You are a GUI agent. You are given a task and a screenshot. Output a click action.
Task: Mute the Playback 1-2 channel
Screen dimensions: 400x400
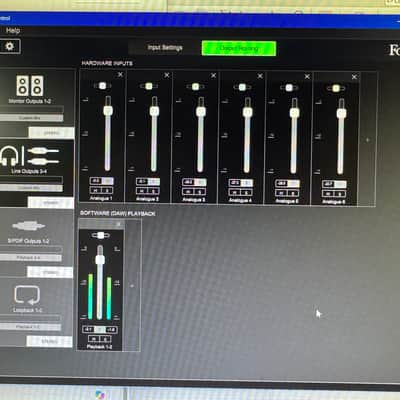tap(94, 339)
